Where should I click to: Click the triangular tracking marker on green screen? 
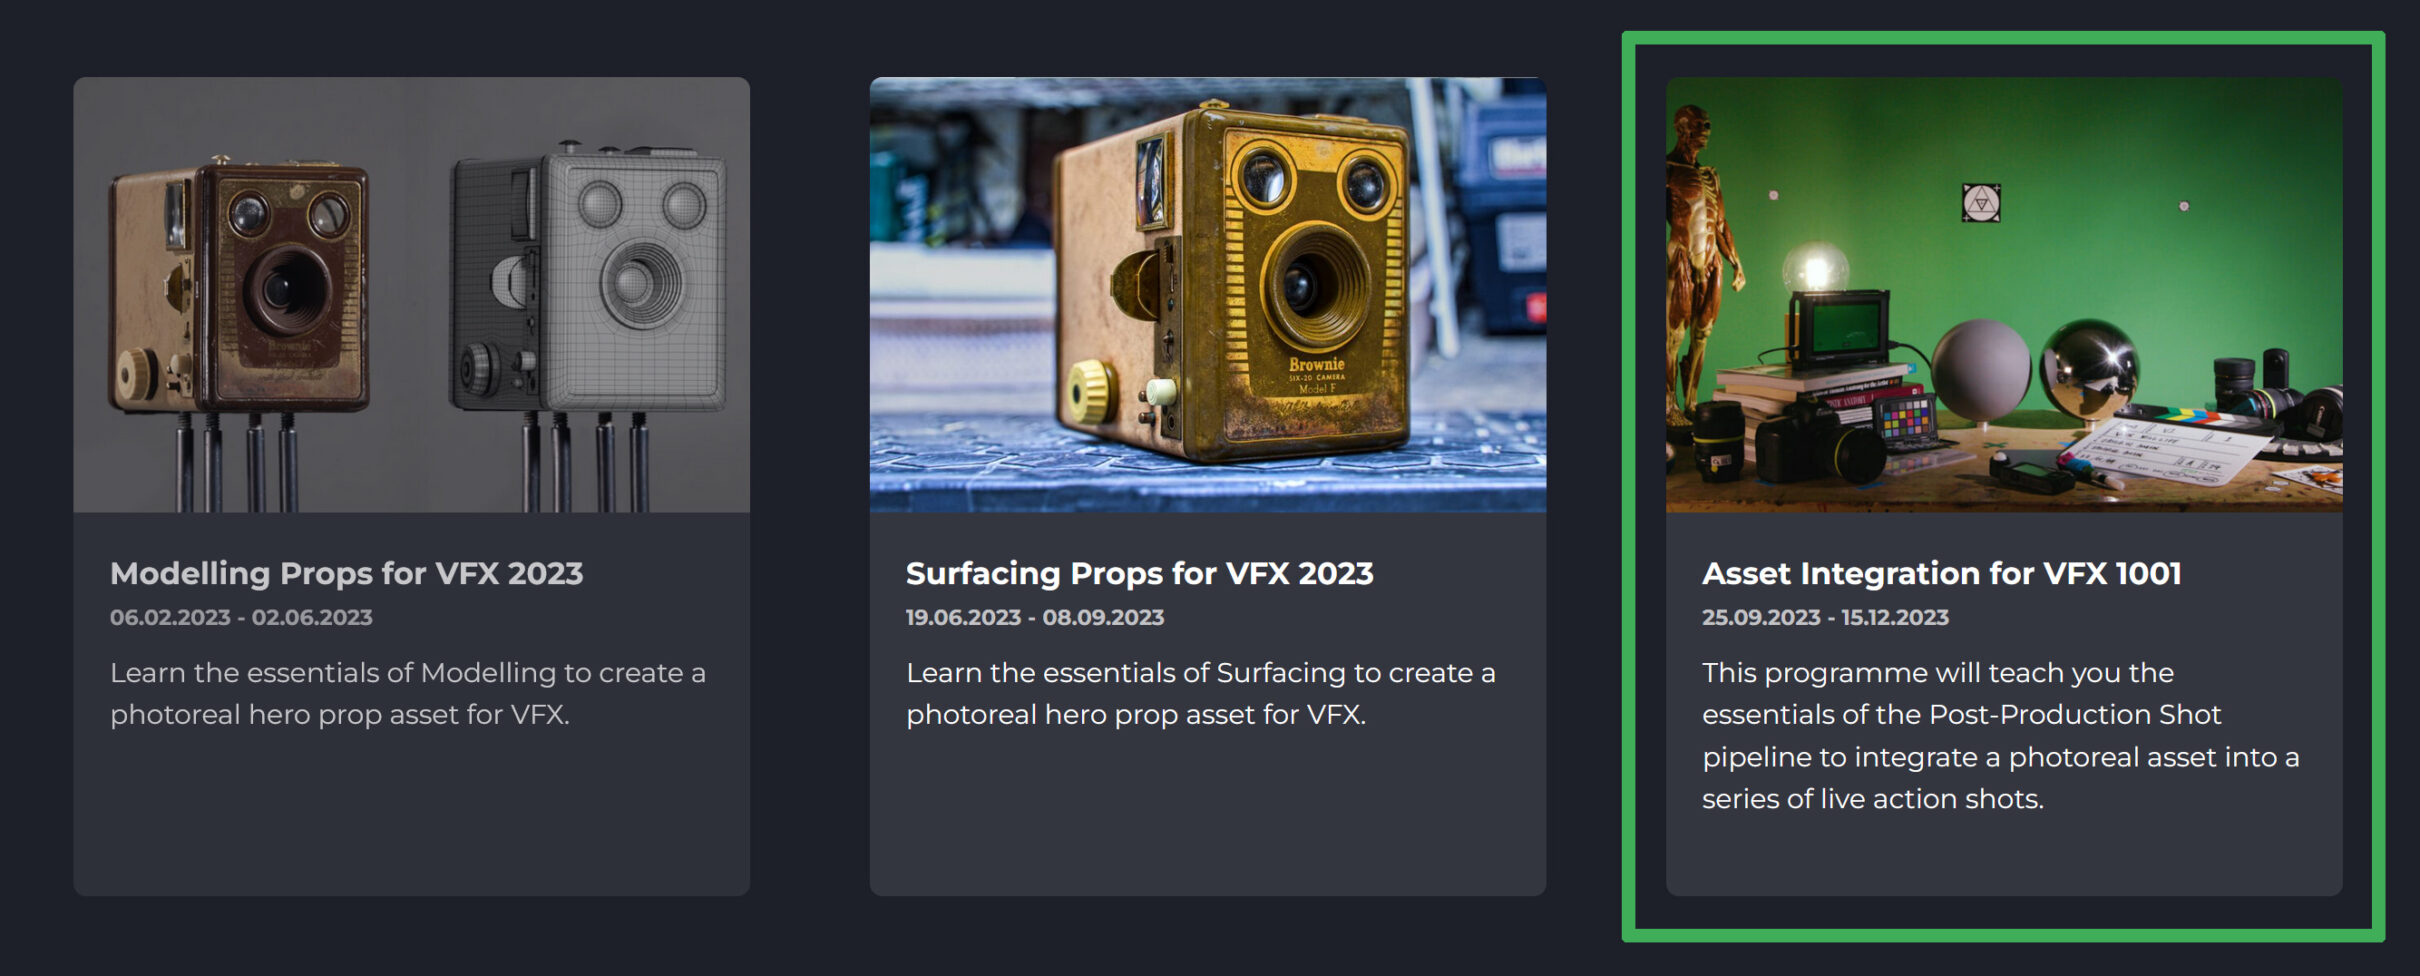coord(1981,203)
